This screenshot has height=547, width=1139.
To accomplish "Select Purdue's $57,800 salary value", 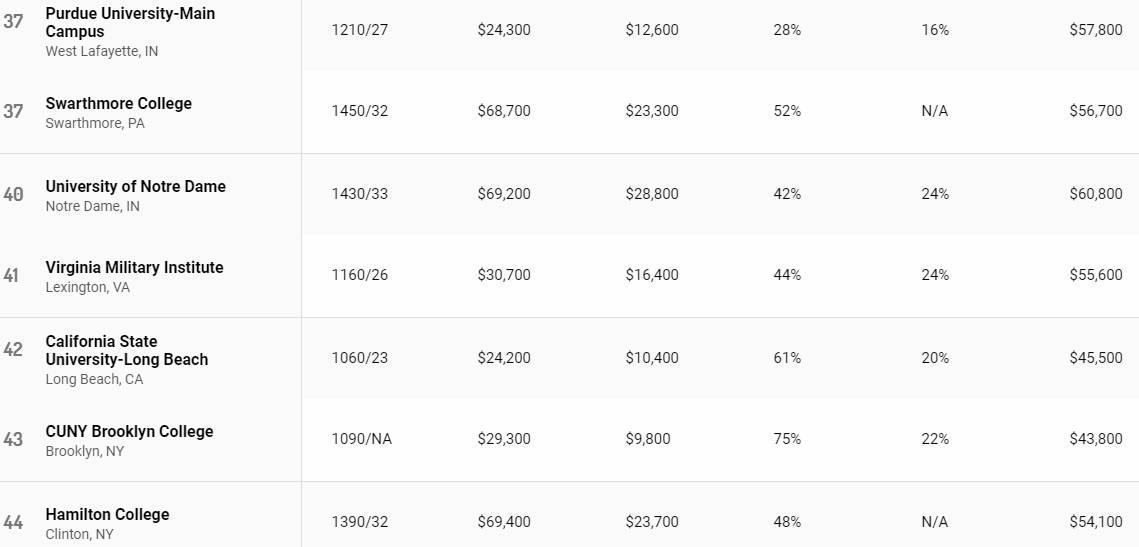I will (x=1095, y=30).
